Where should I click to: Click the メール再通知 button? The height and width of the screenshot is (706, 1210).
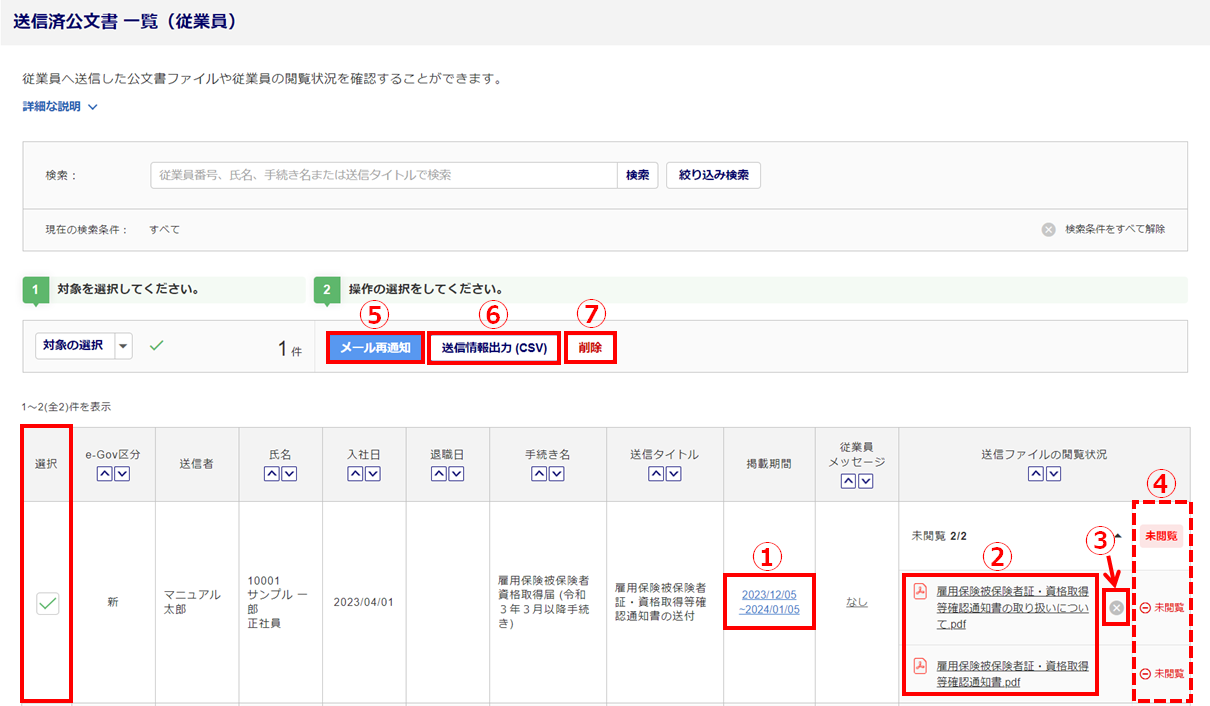376,347
